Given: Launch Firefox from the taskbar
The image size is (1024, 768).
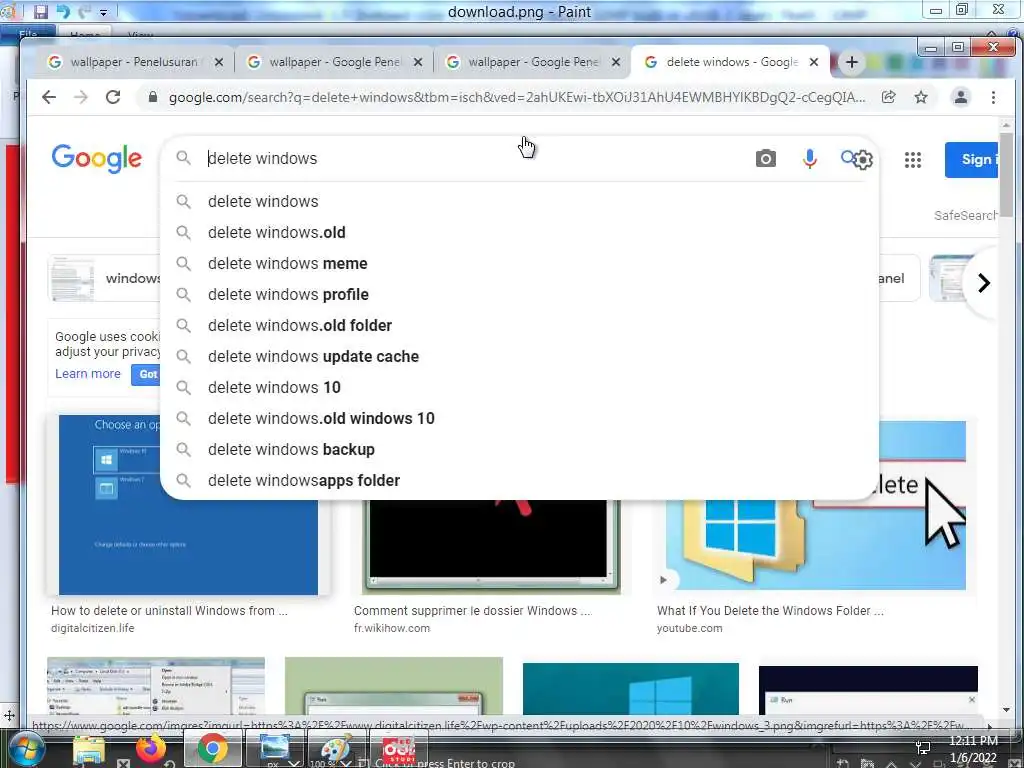Looking at the screenshot, I should 151,749.
